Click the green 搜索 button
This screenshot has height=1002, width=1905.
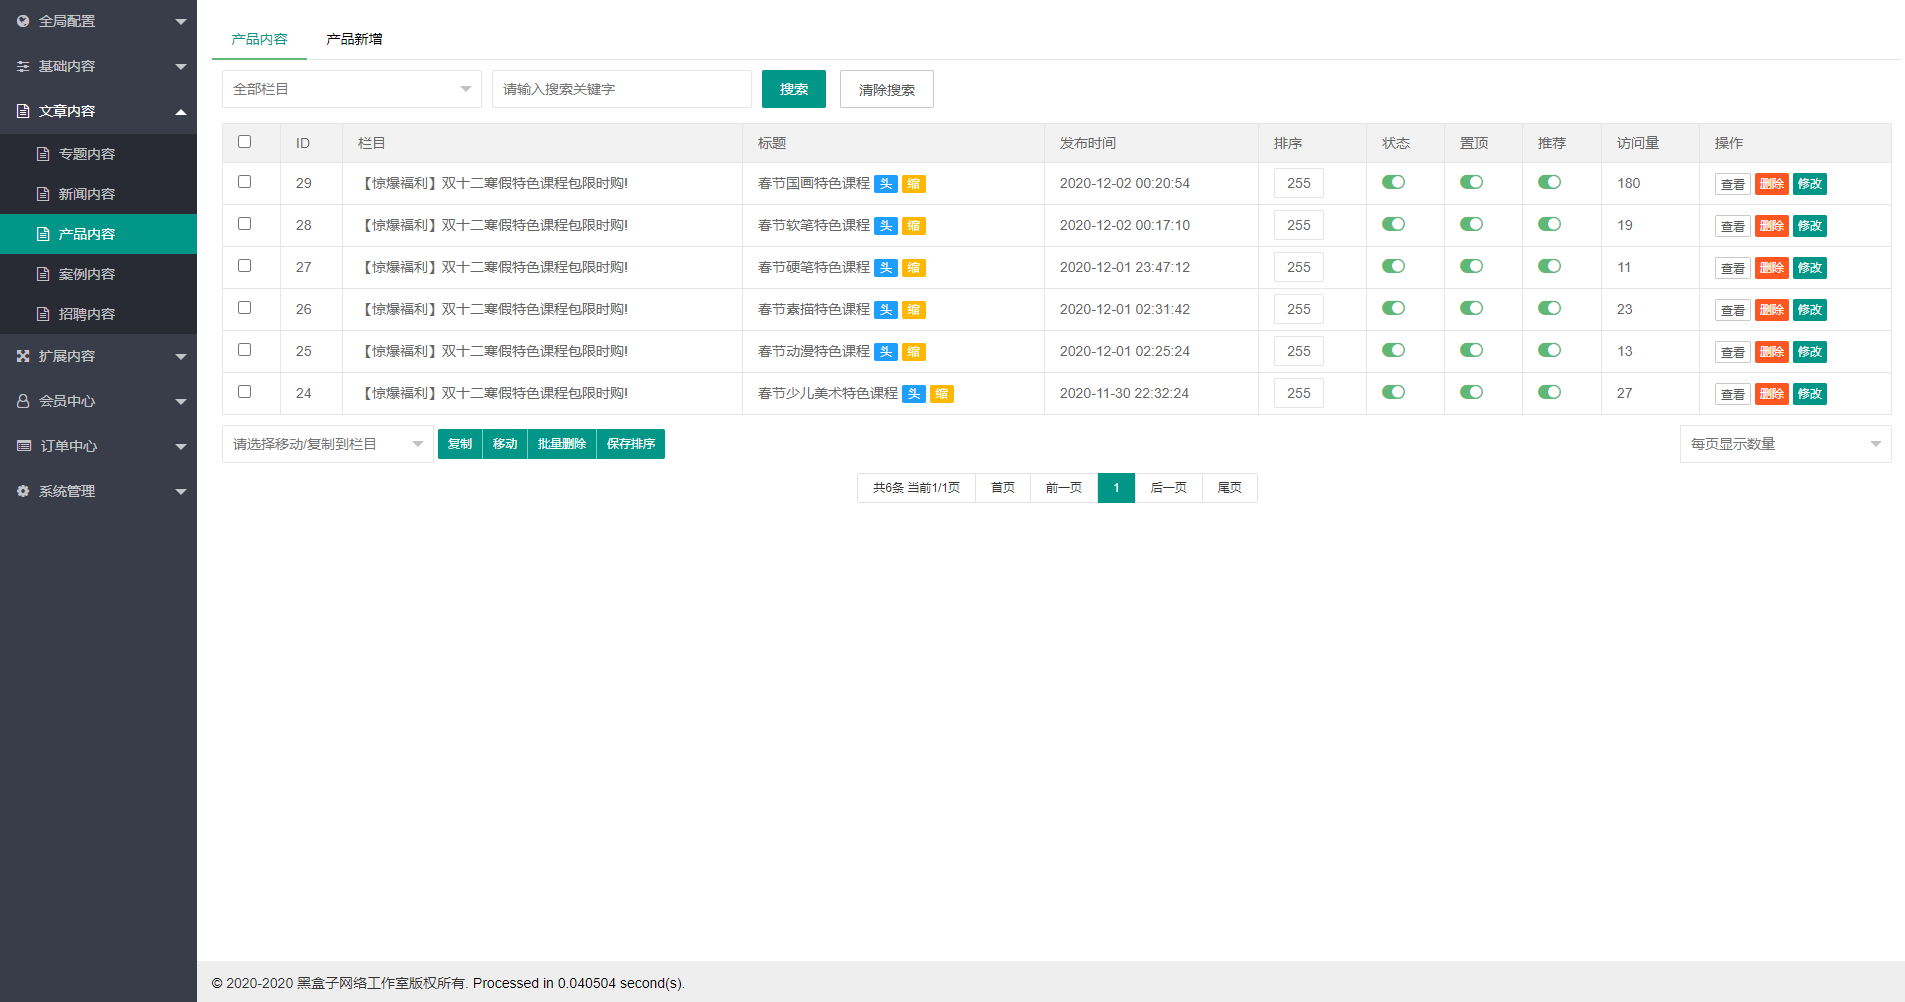[x=794, y=89]
